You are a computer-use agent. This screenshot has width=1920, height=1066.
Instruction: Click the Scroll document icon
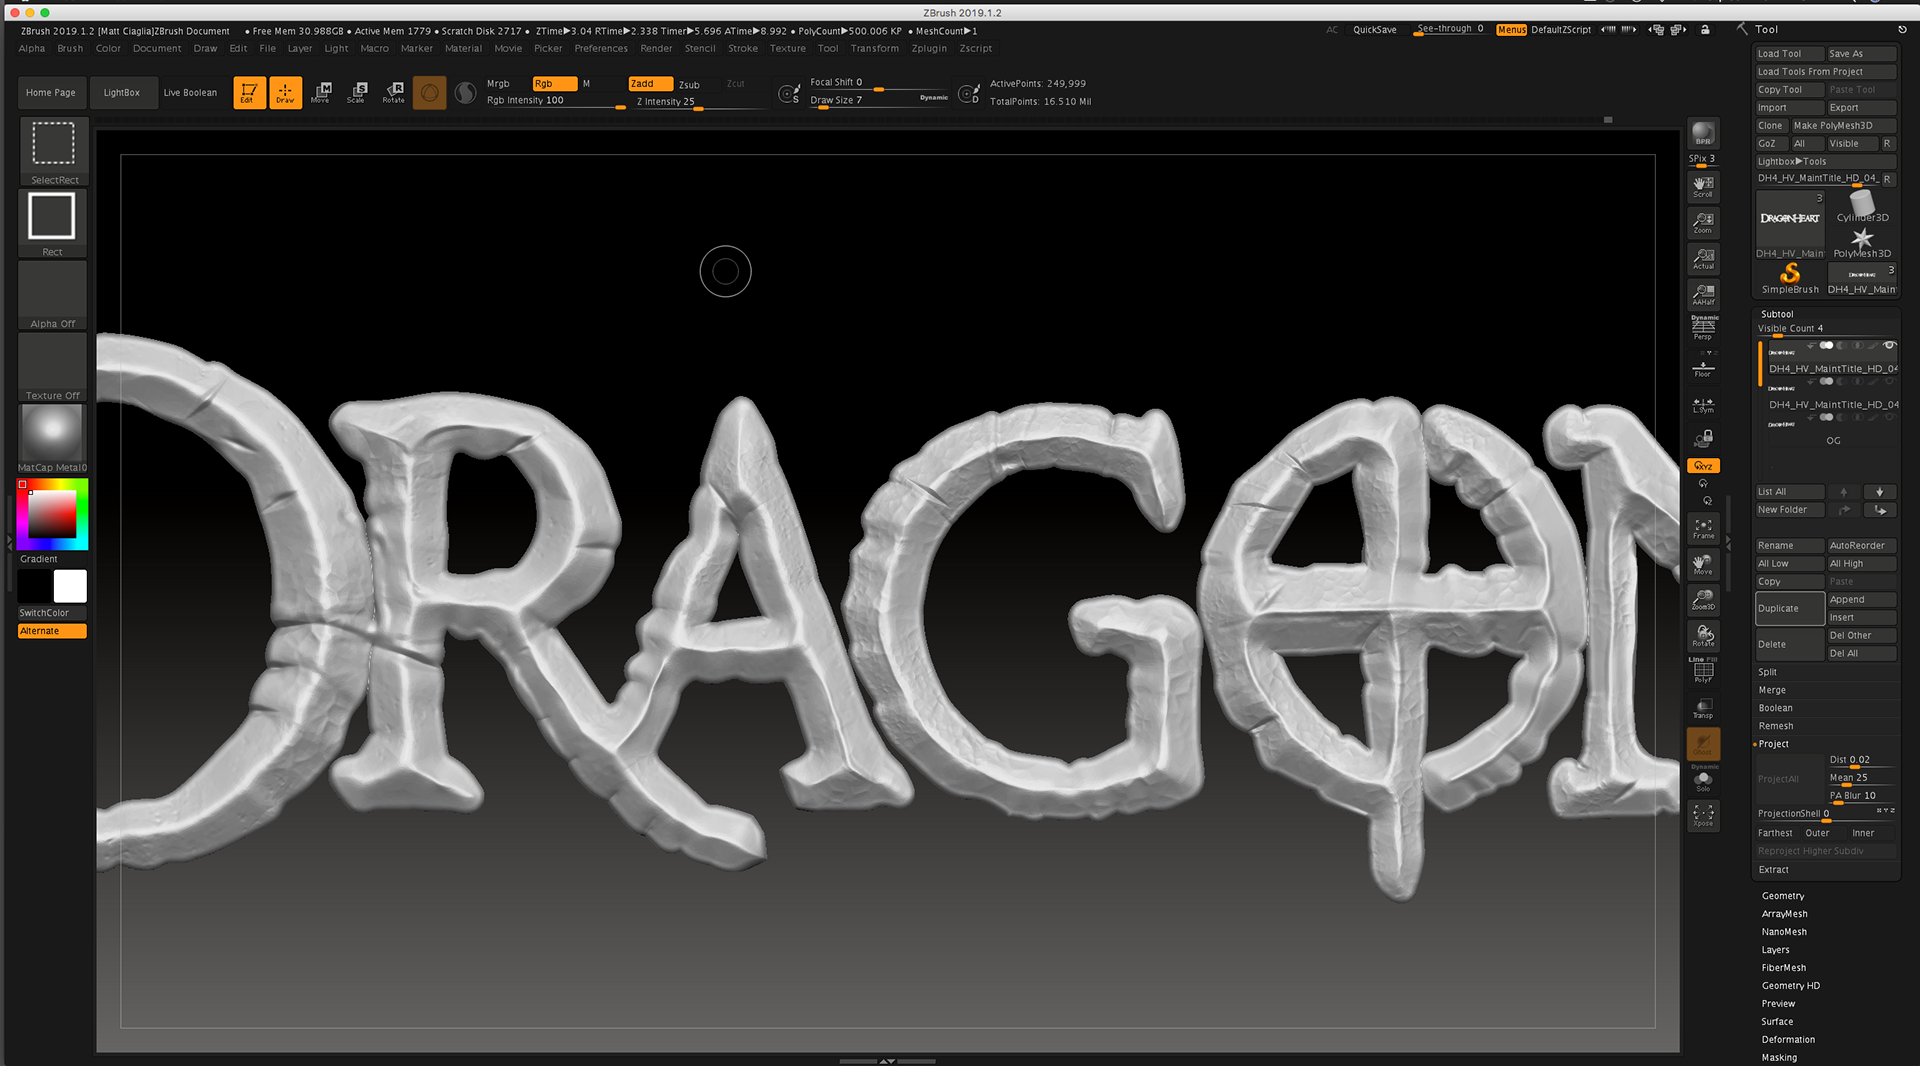1703,187
